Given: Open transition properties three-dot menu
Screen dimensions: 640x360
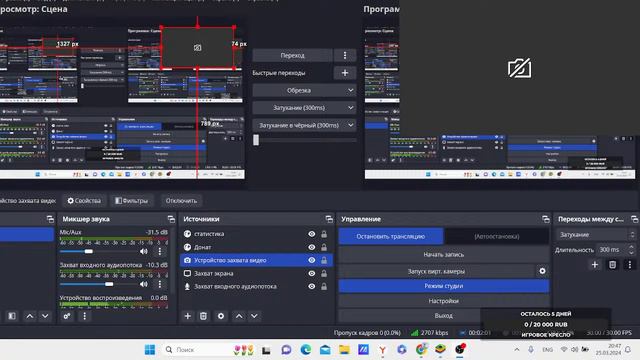Looking at the screenshot, I should 629,265.
